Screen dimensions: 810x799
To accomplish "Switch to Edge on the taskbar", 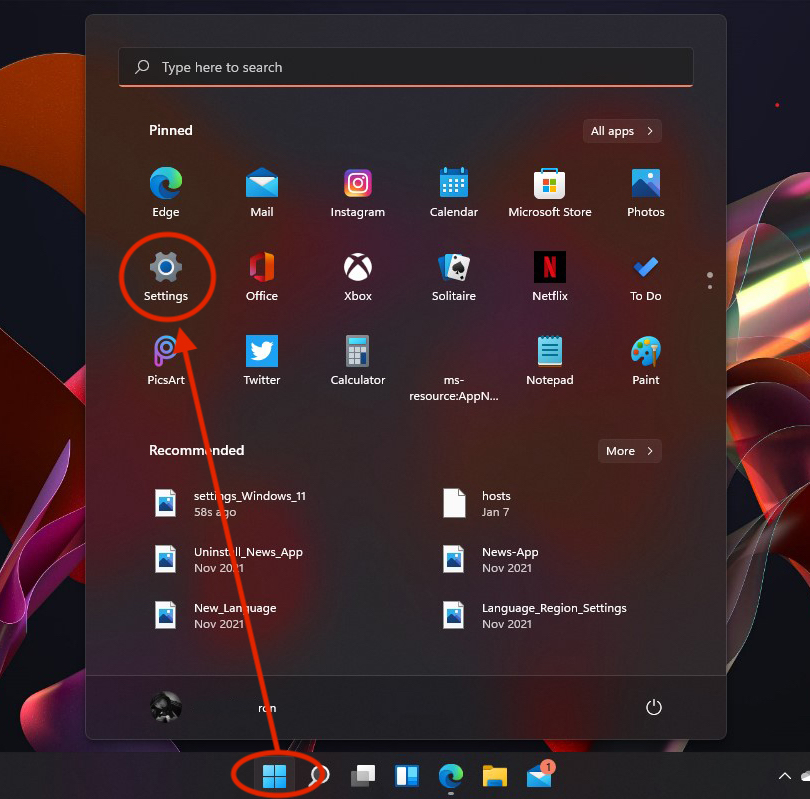I will [451, 776].
